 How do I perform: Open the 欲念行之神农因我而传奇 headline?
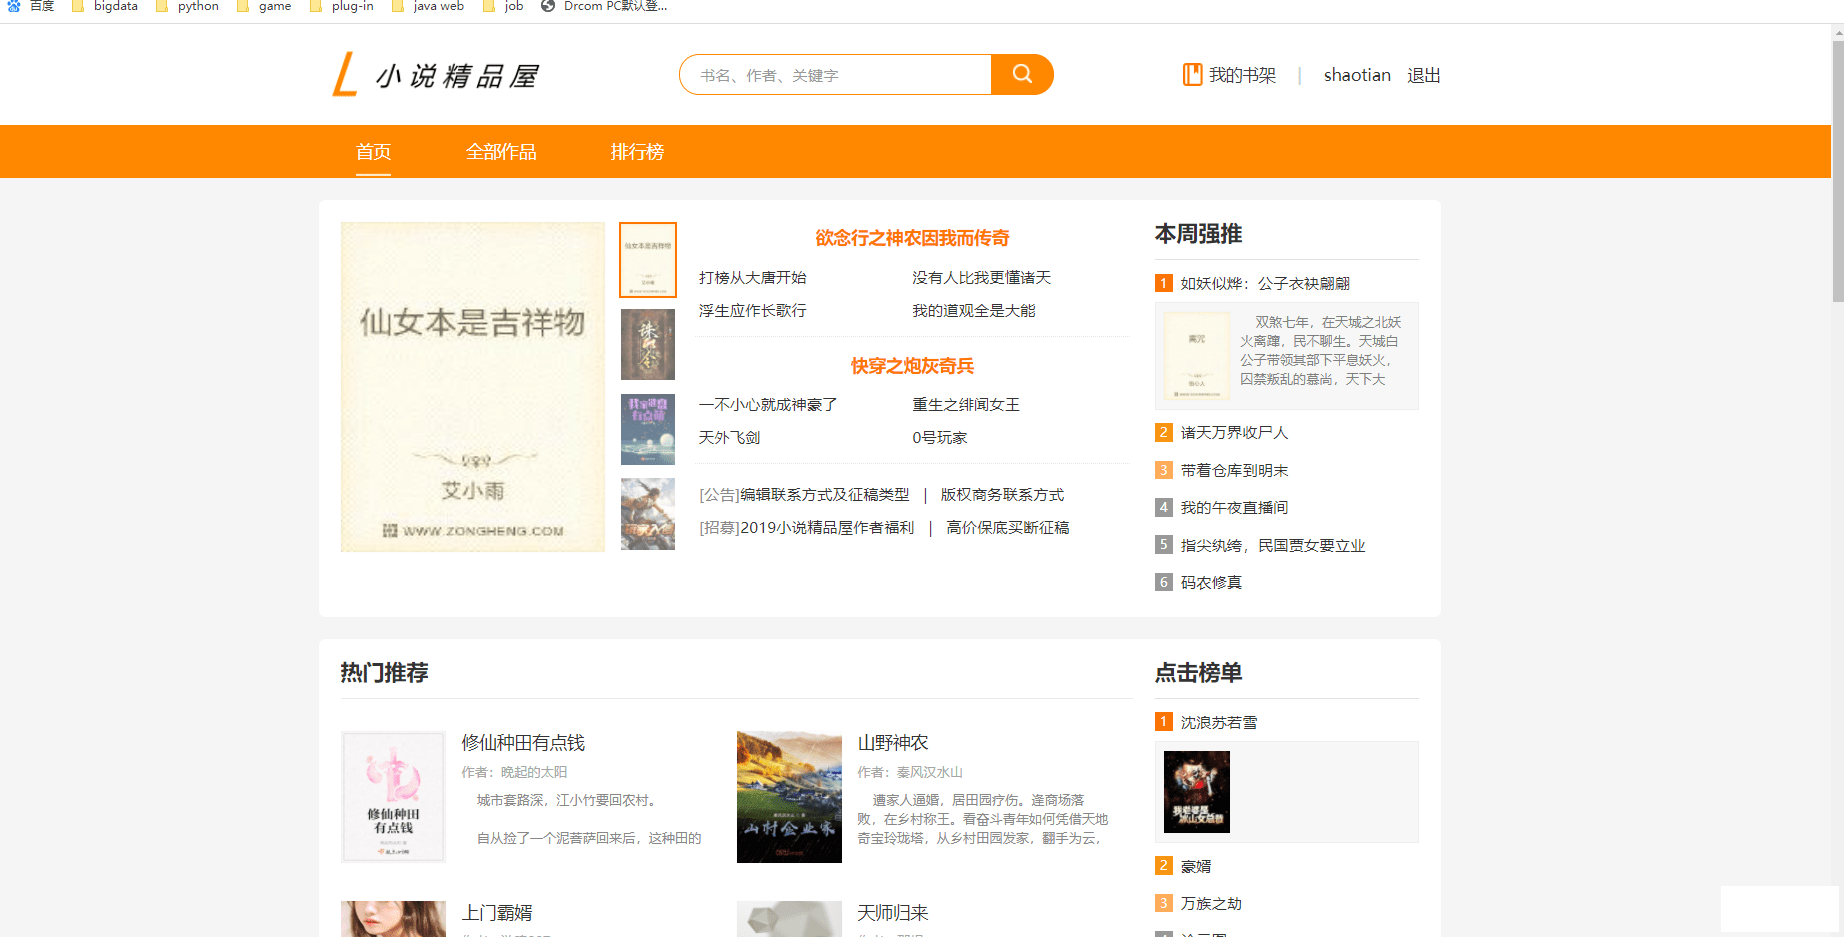[x=912, y=238]
